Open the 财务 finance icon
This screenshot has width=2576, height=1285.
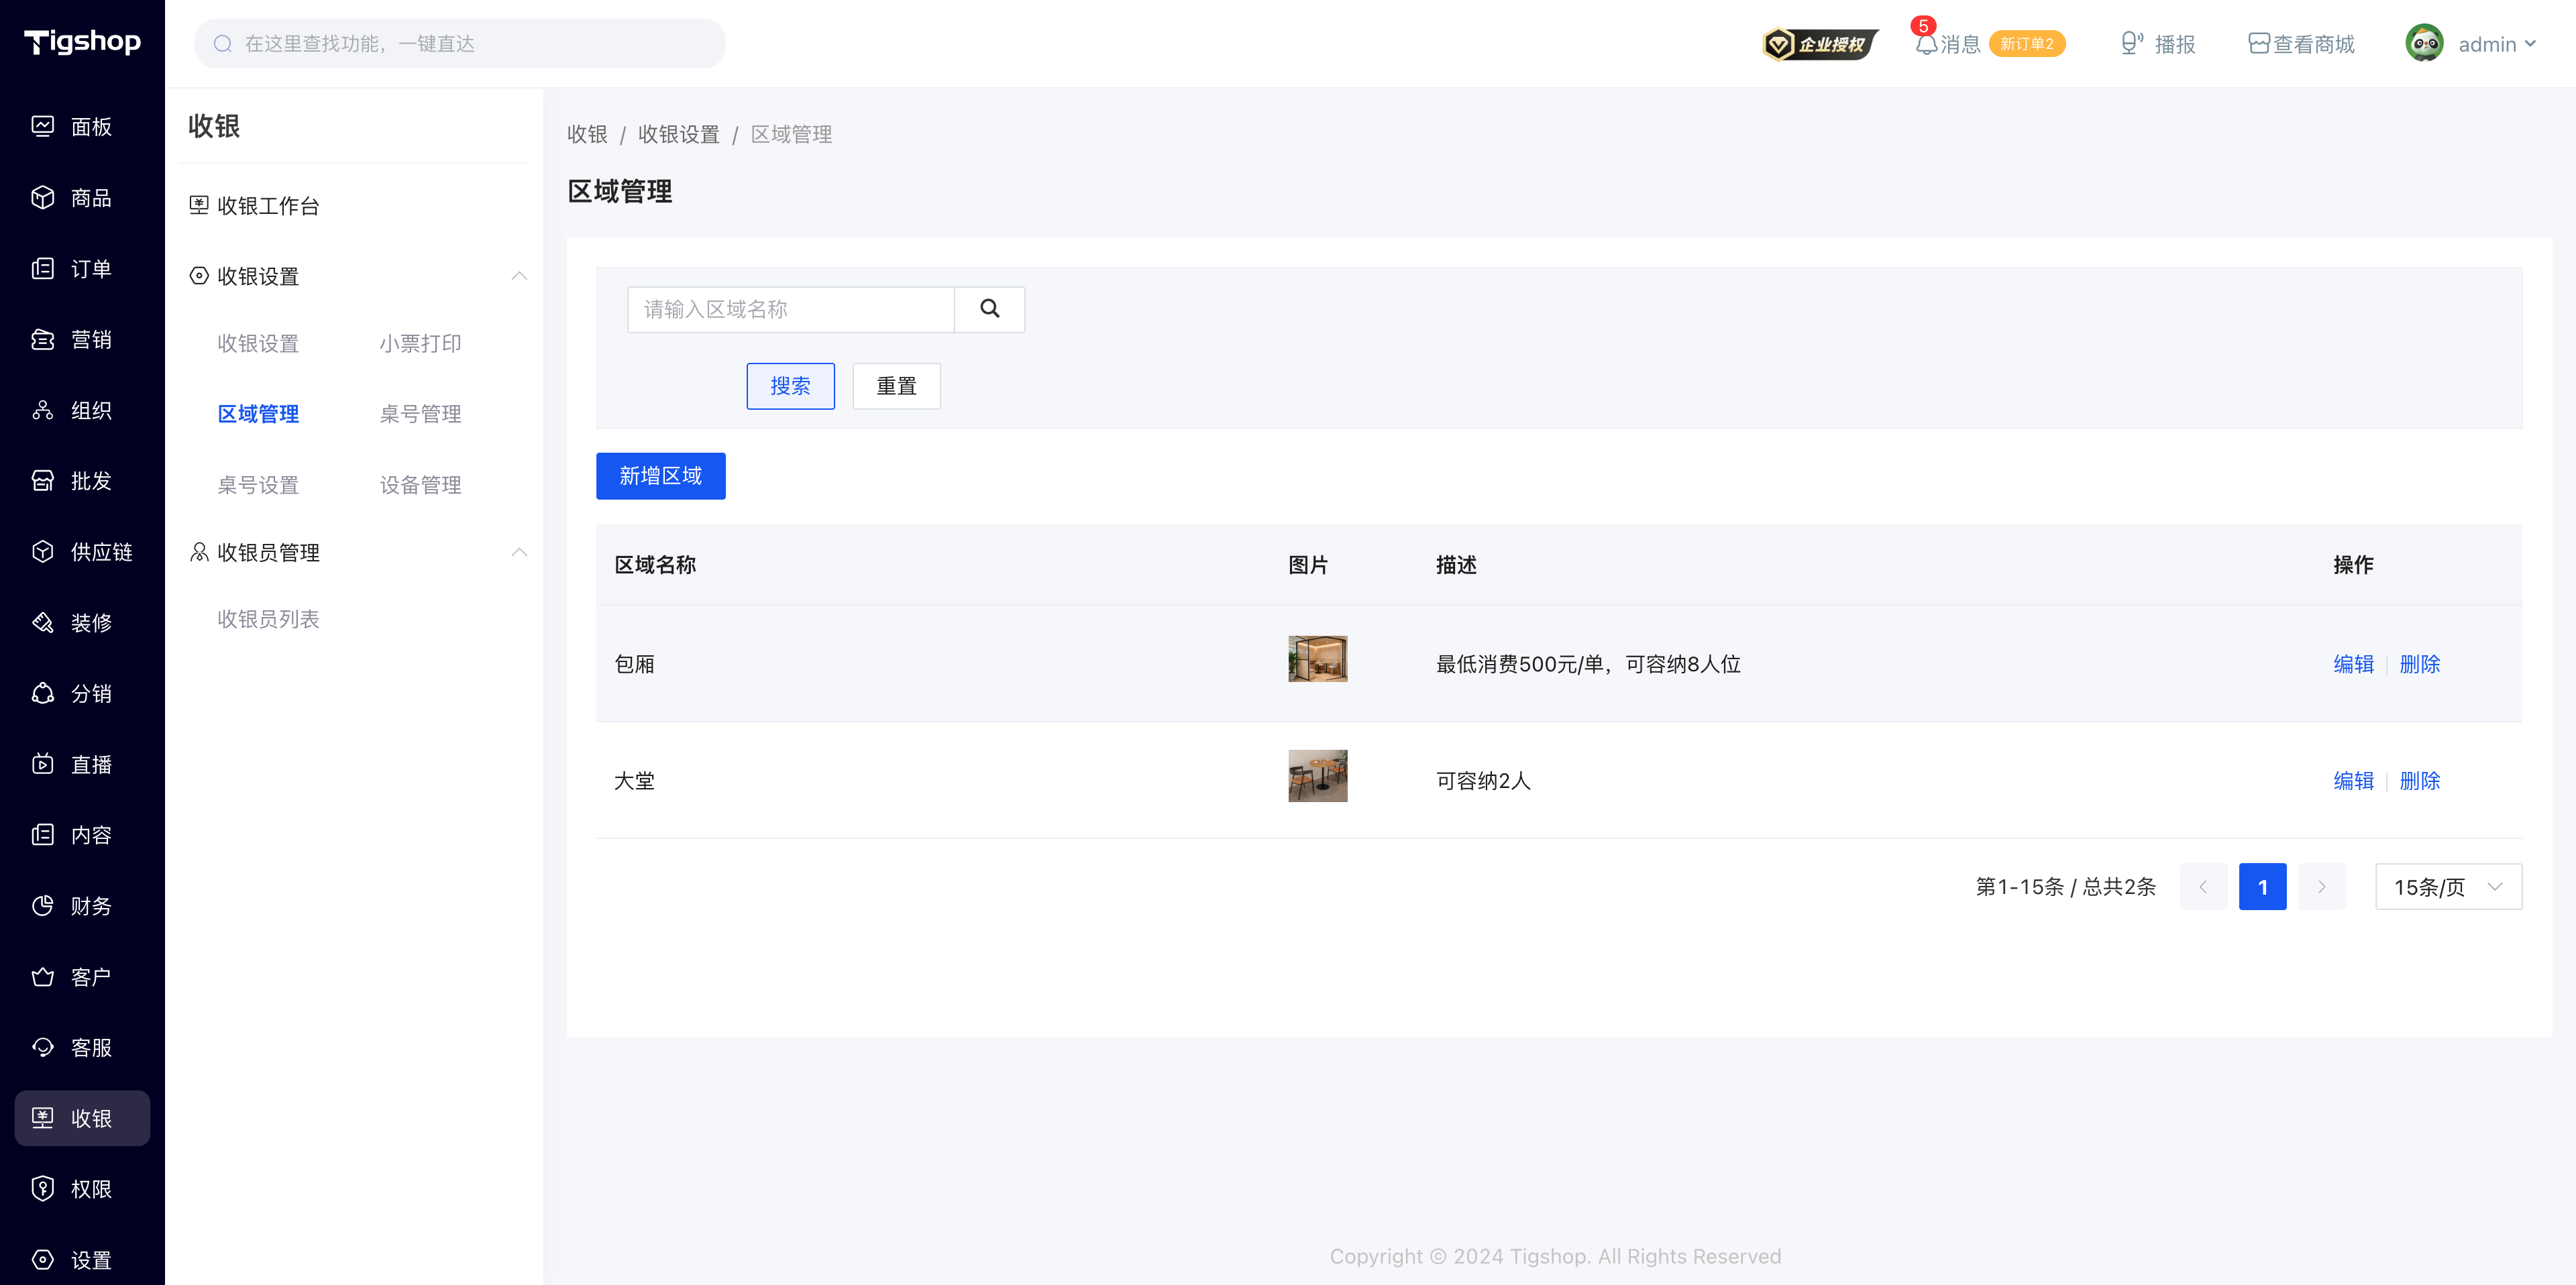42,906
